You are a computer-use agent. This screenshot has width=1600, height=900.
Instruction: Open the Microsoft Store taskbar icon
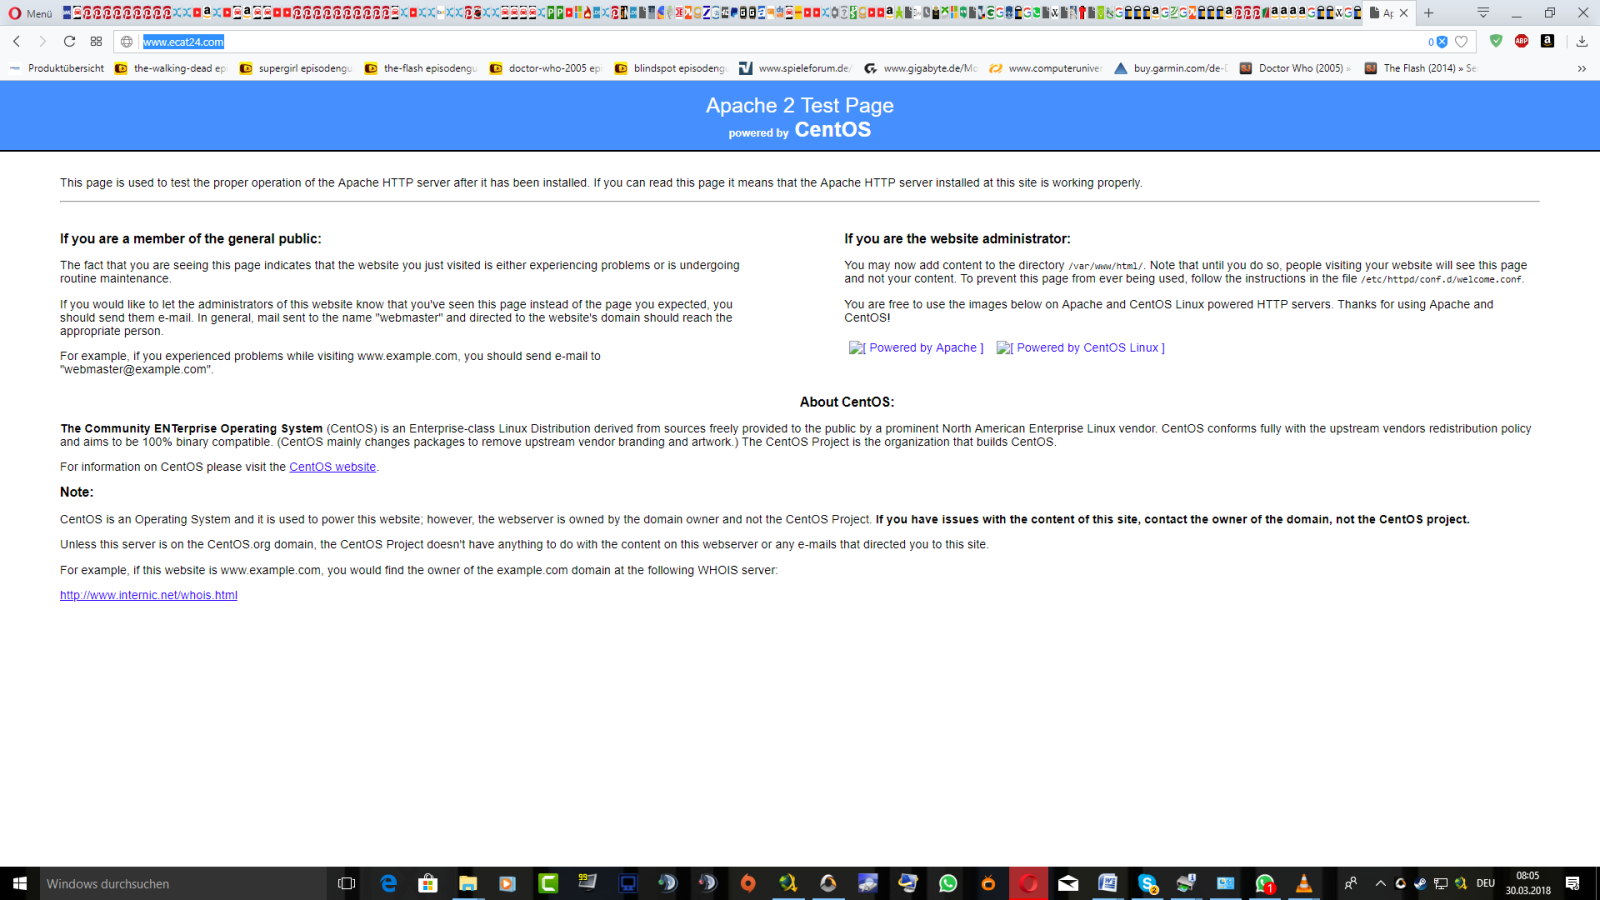click(428, 883)
